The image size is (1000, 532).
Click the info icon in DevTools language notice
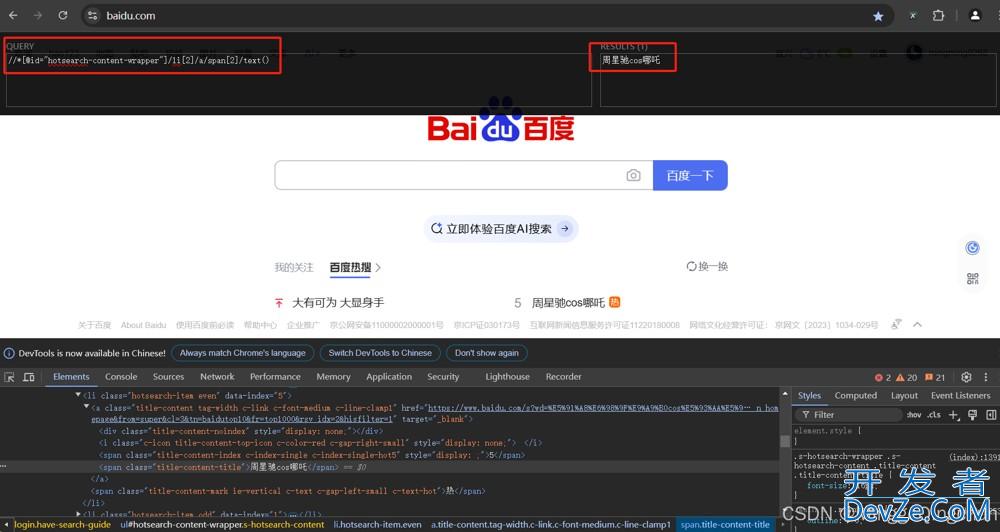click(9, 353)
